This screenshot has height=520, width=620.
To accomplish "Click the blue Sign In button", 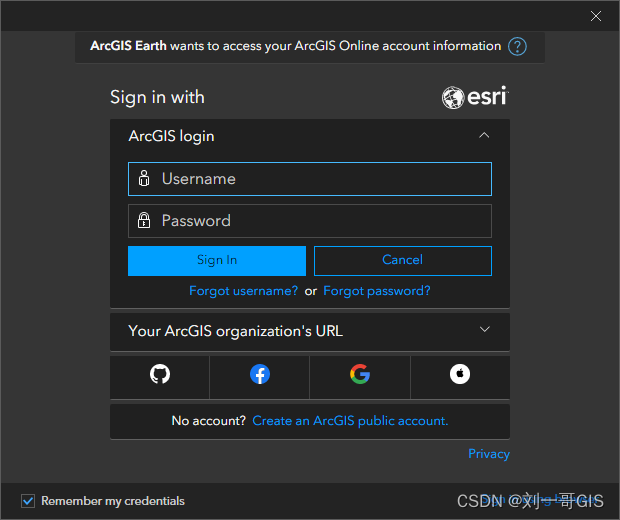I will tap(217, 261).
